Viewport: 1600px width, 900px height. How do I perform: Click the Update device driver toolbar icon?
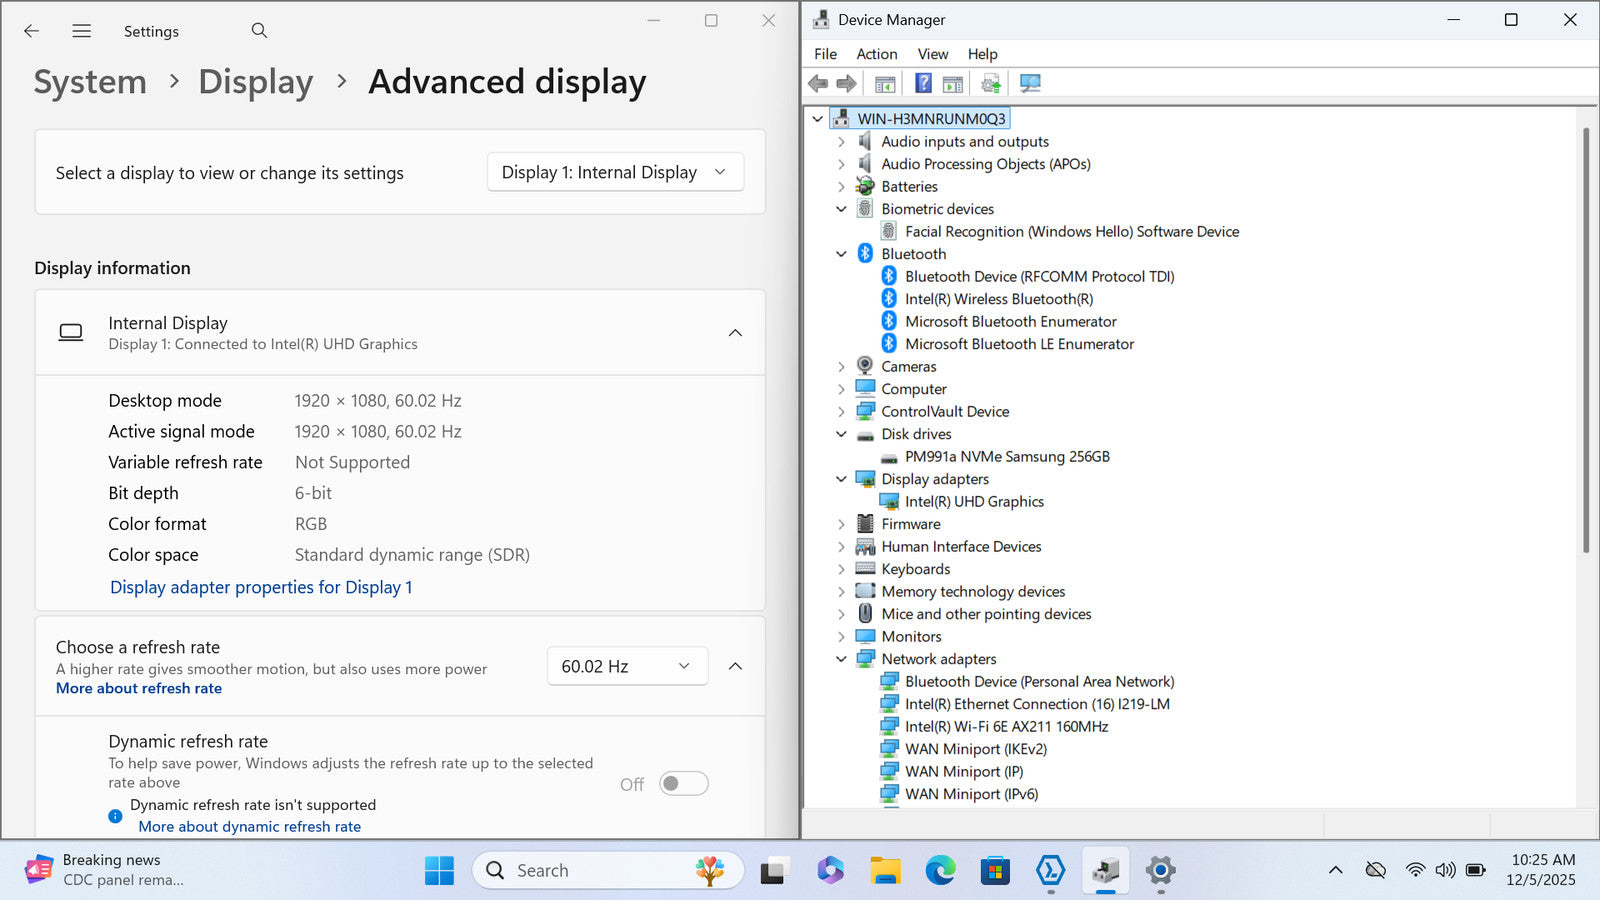click(990, 83)
